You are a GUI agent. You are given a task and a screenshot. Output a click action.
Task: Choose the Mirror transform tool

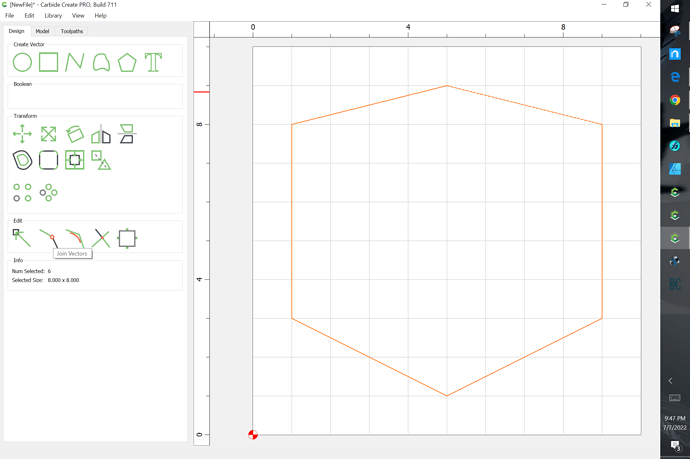point(101,134)
